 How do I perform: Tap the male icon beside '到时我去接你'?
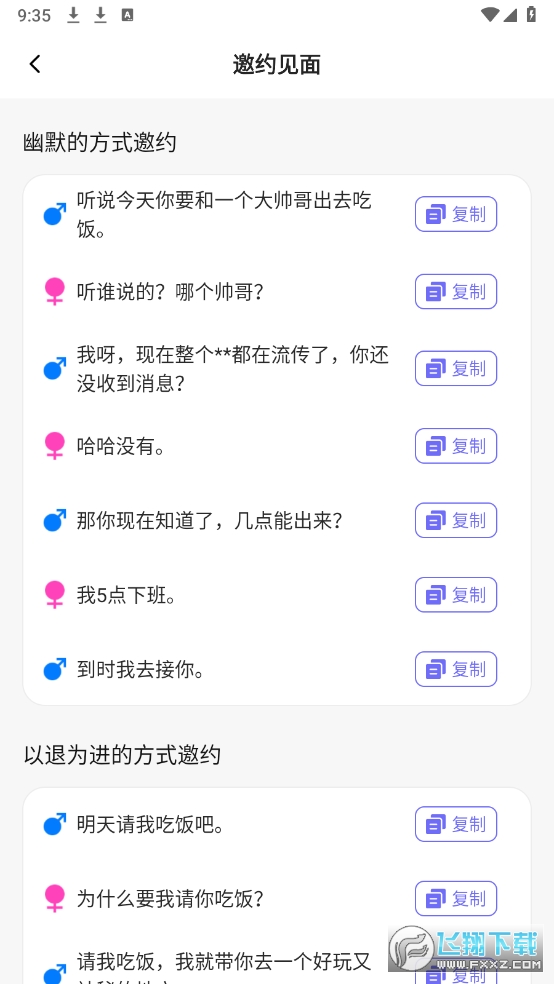click(55, 669)
